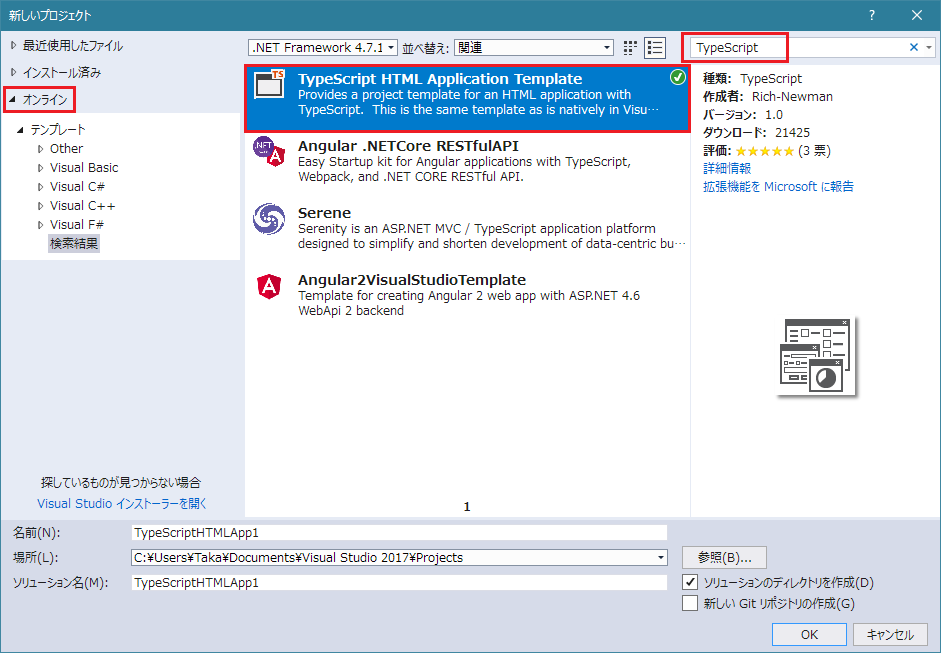
Task: Click the TypeScript search field
Action: (x=798, y=47)
